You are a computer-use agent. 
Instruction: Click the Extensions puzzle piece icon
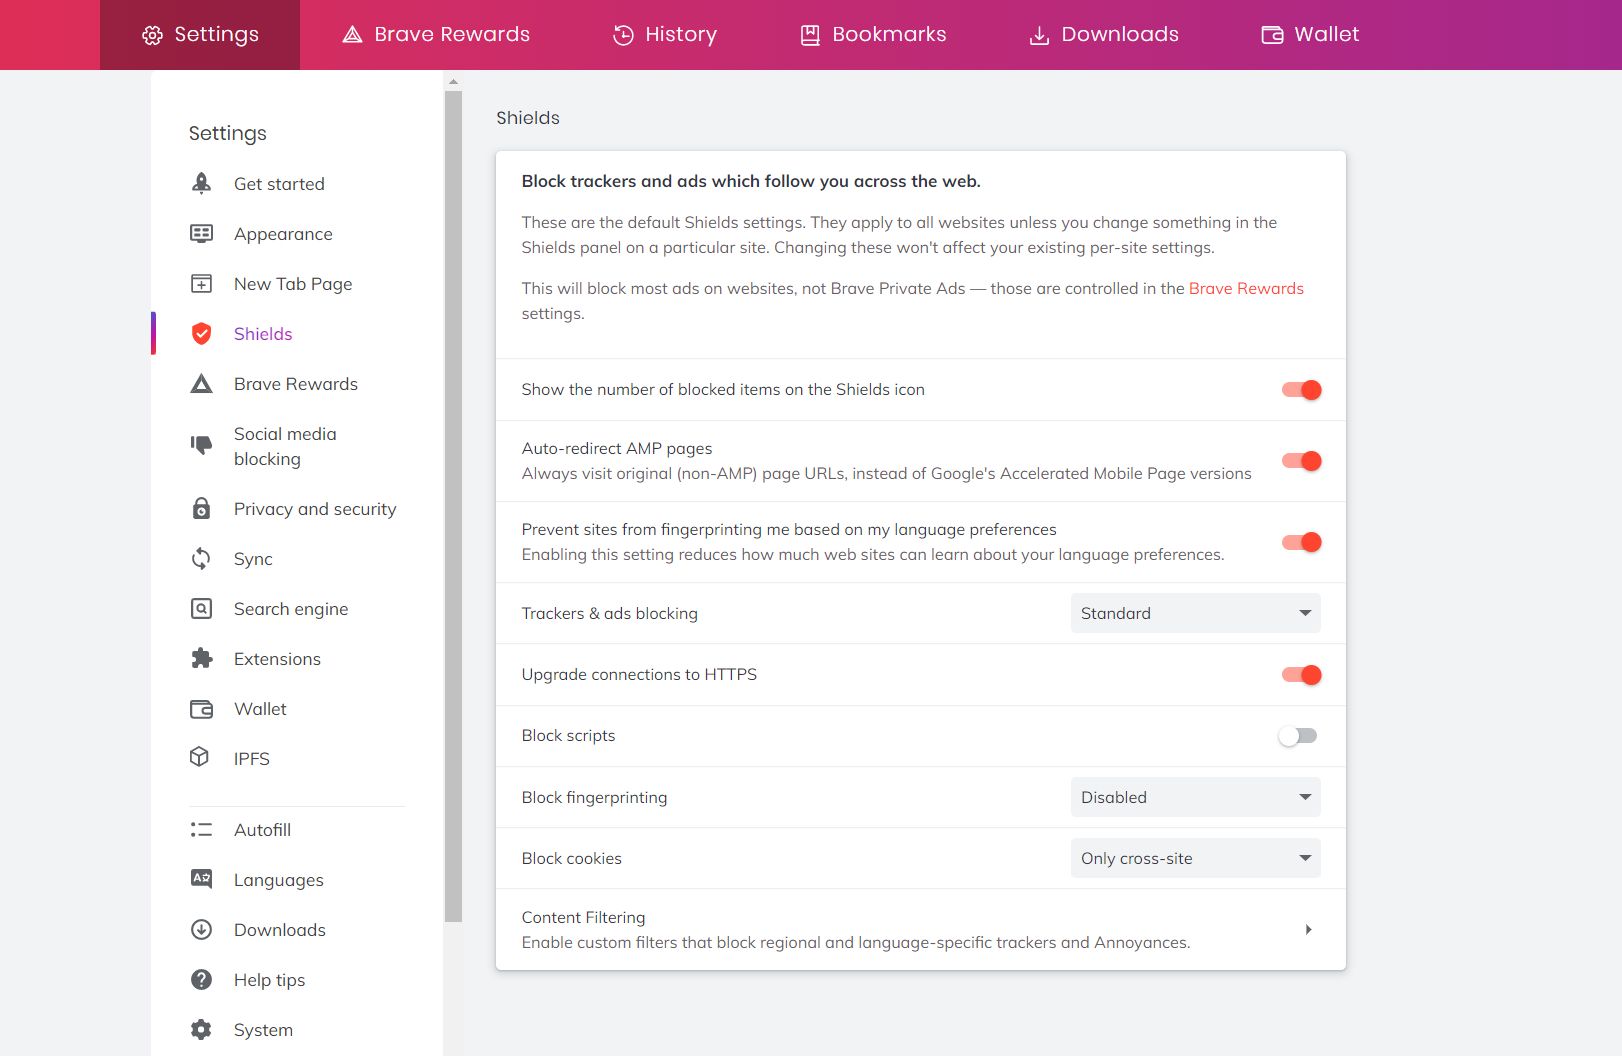pyautogui.click(x=201, y=658)
